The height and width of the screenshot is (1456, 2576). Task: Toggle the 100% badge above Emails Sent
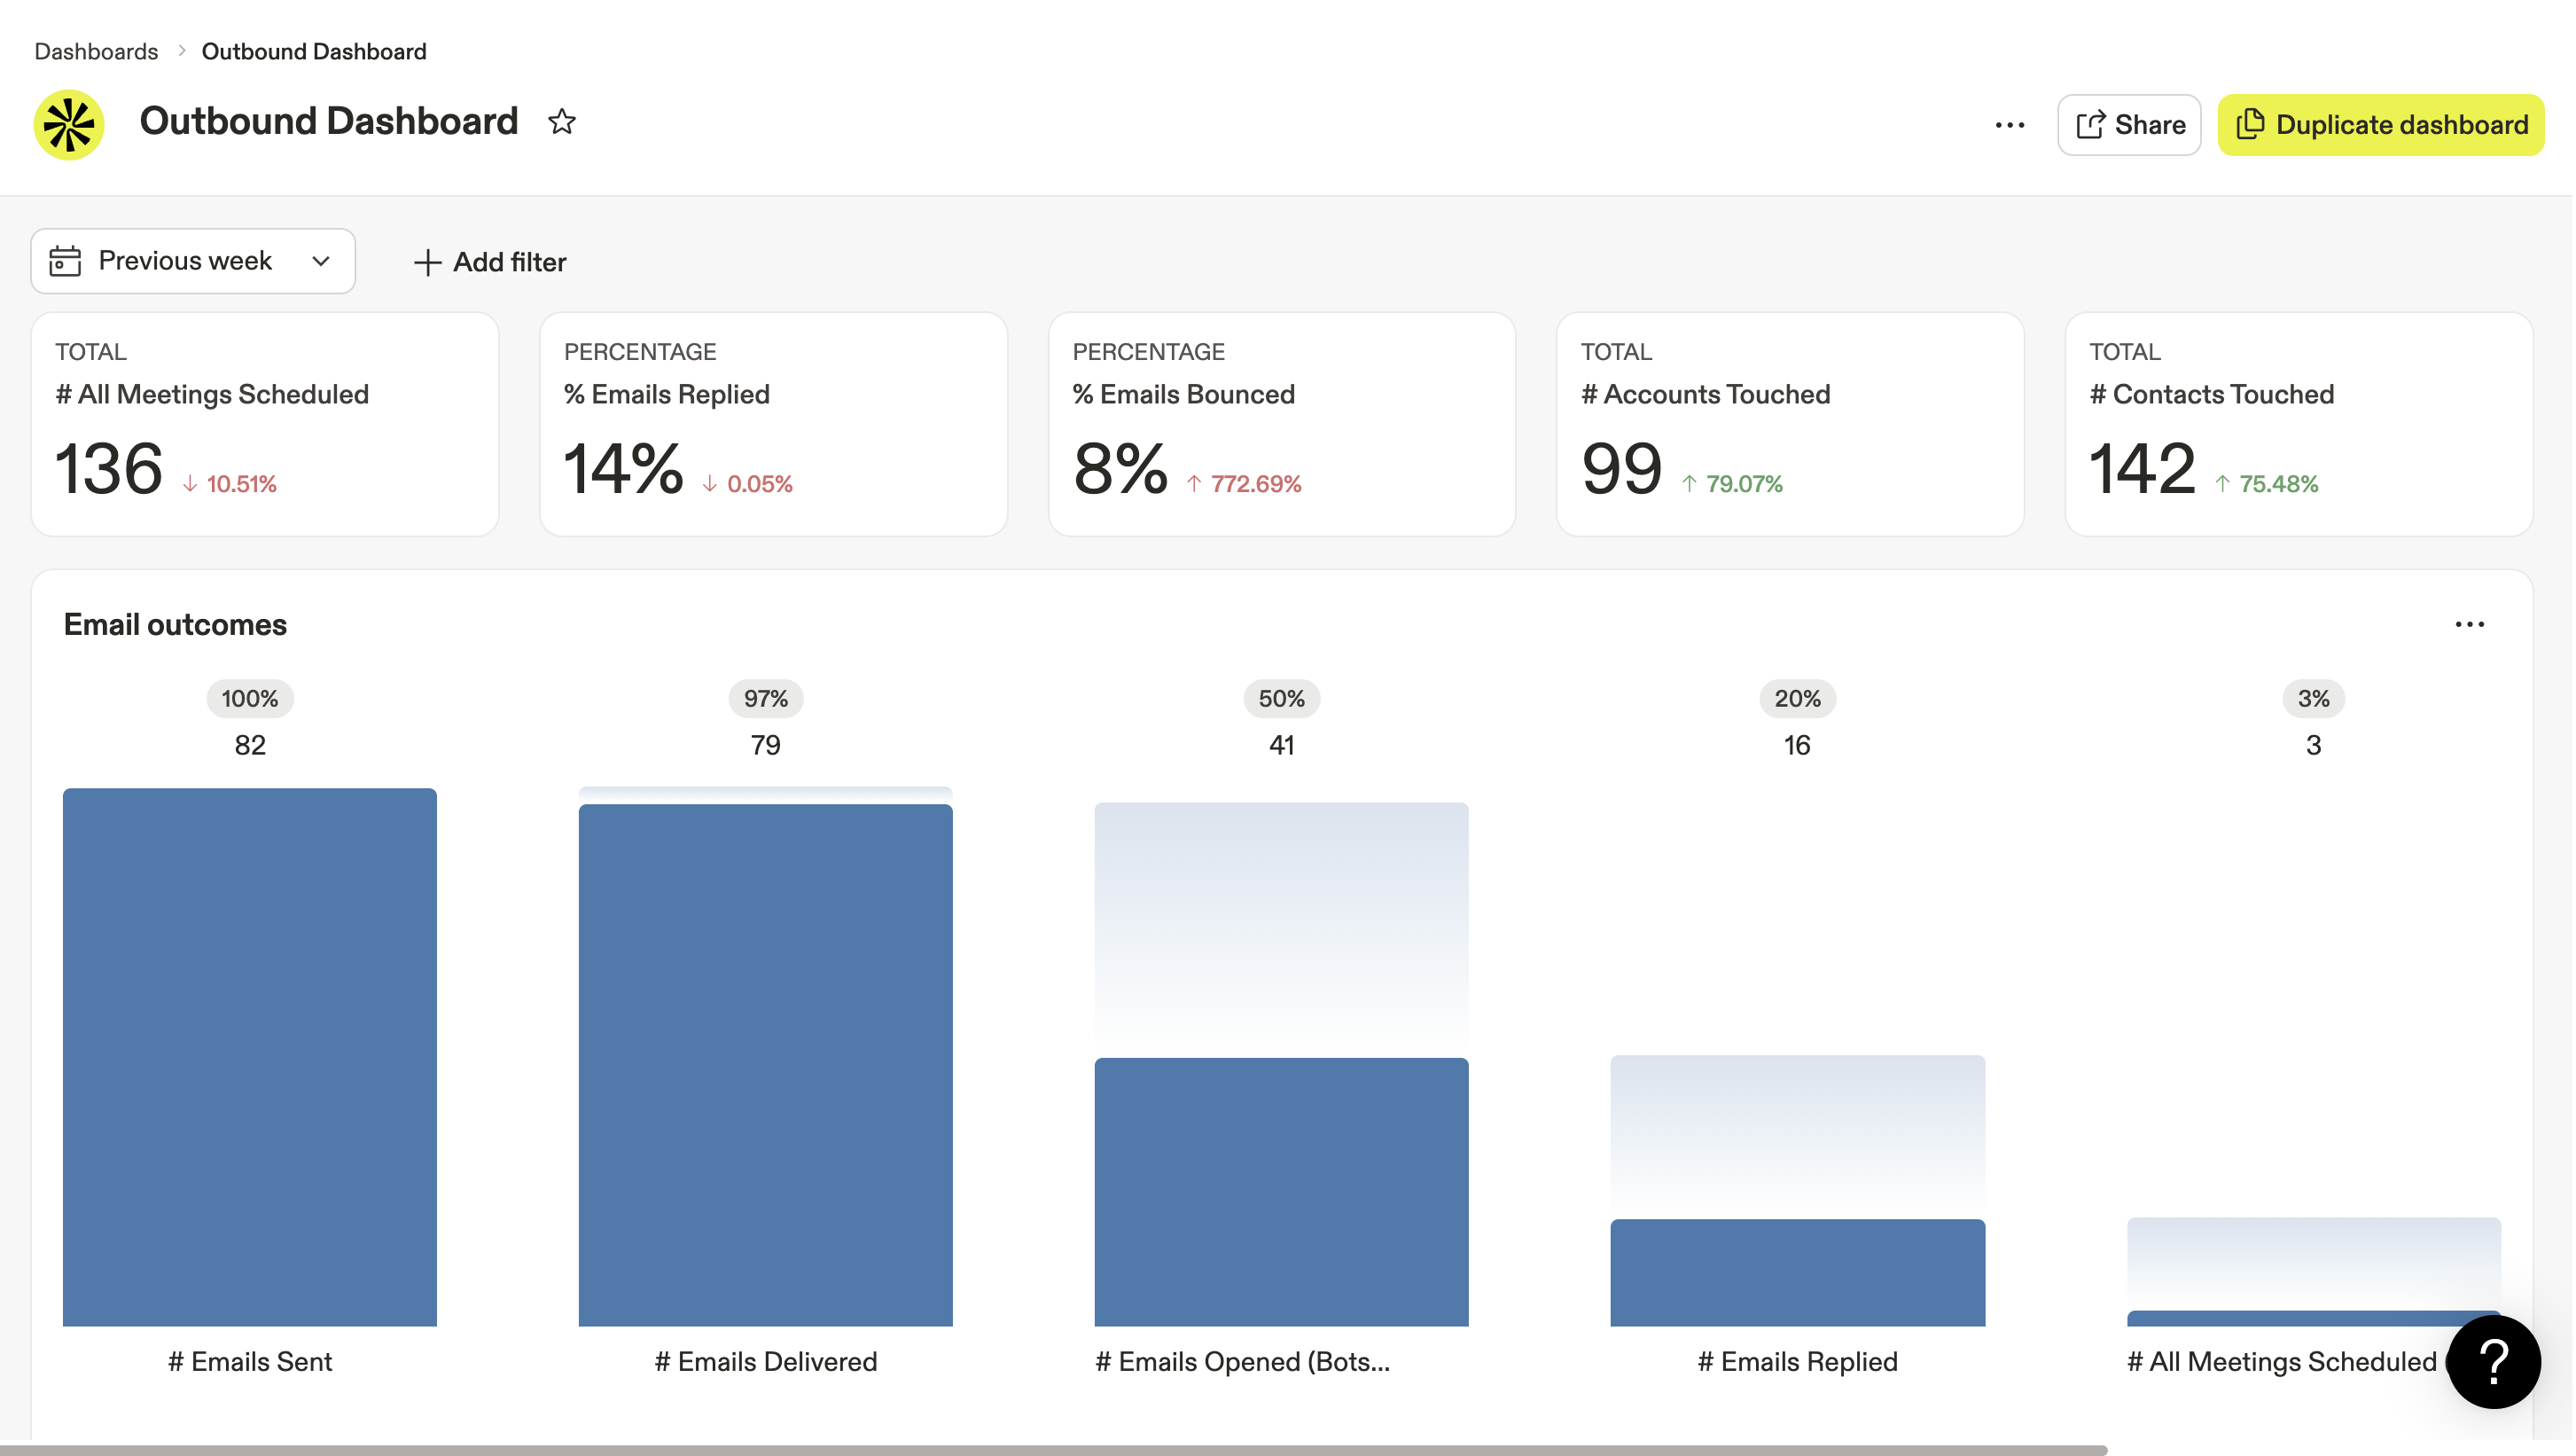click(249, 699)
